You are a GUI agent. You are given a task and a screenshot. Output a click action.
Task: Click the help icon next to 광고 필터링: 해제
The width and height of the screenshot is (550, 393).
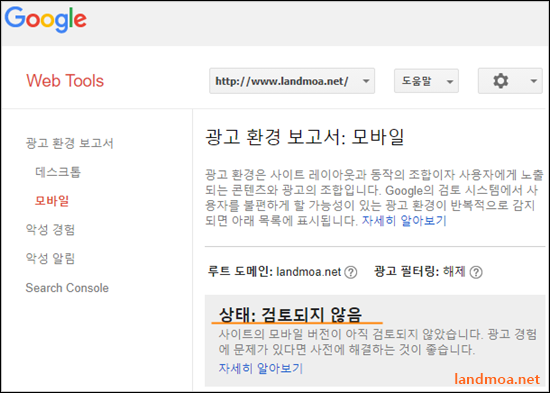[476, 272]
